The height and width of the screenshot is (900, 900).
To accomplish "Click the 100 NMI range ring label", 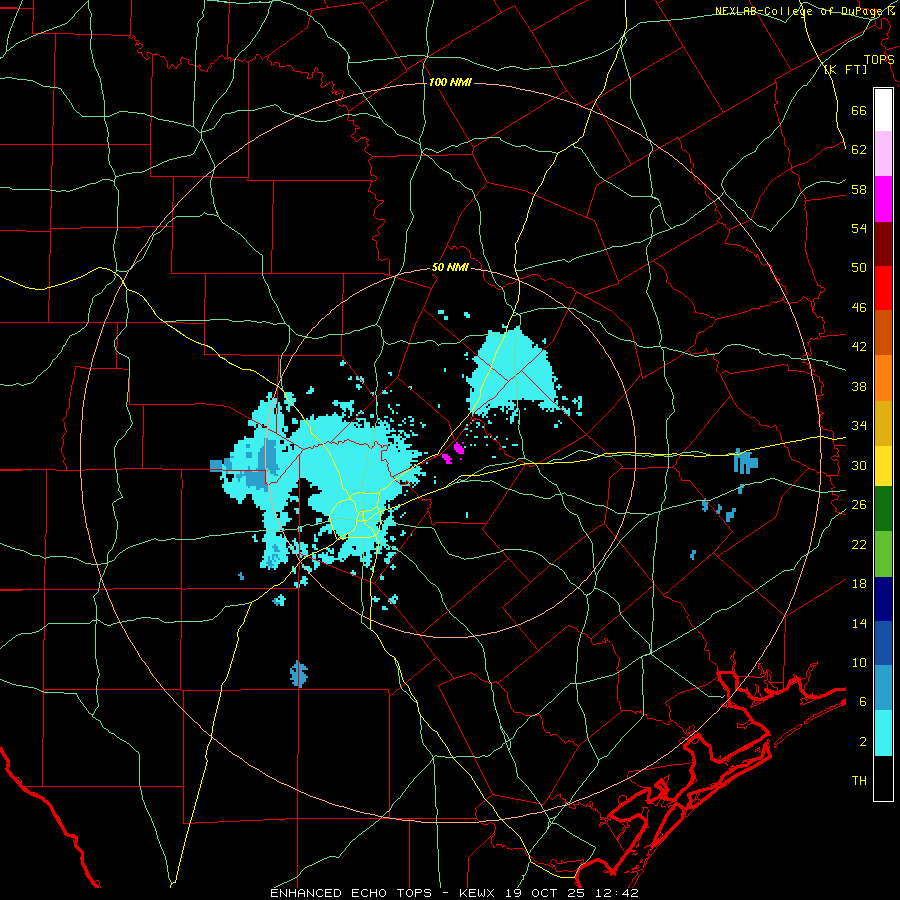I will 450,83.
